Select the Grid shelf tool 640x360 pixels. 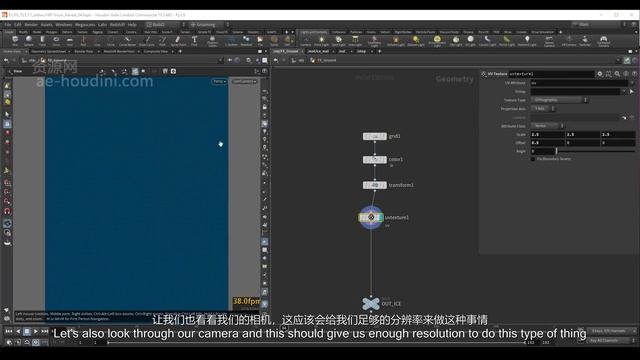tap(70, 41)
